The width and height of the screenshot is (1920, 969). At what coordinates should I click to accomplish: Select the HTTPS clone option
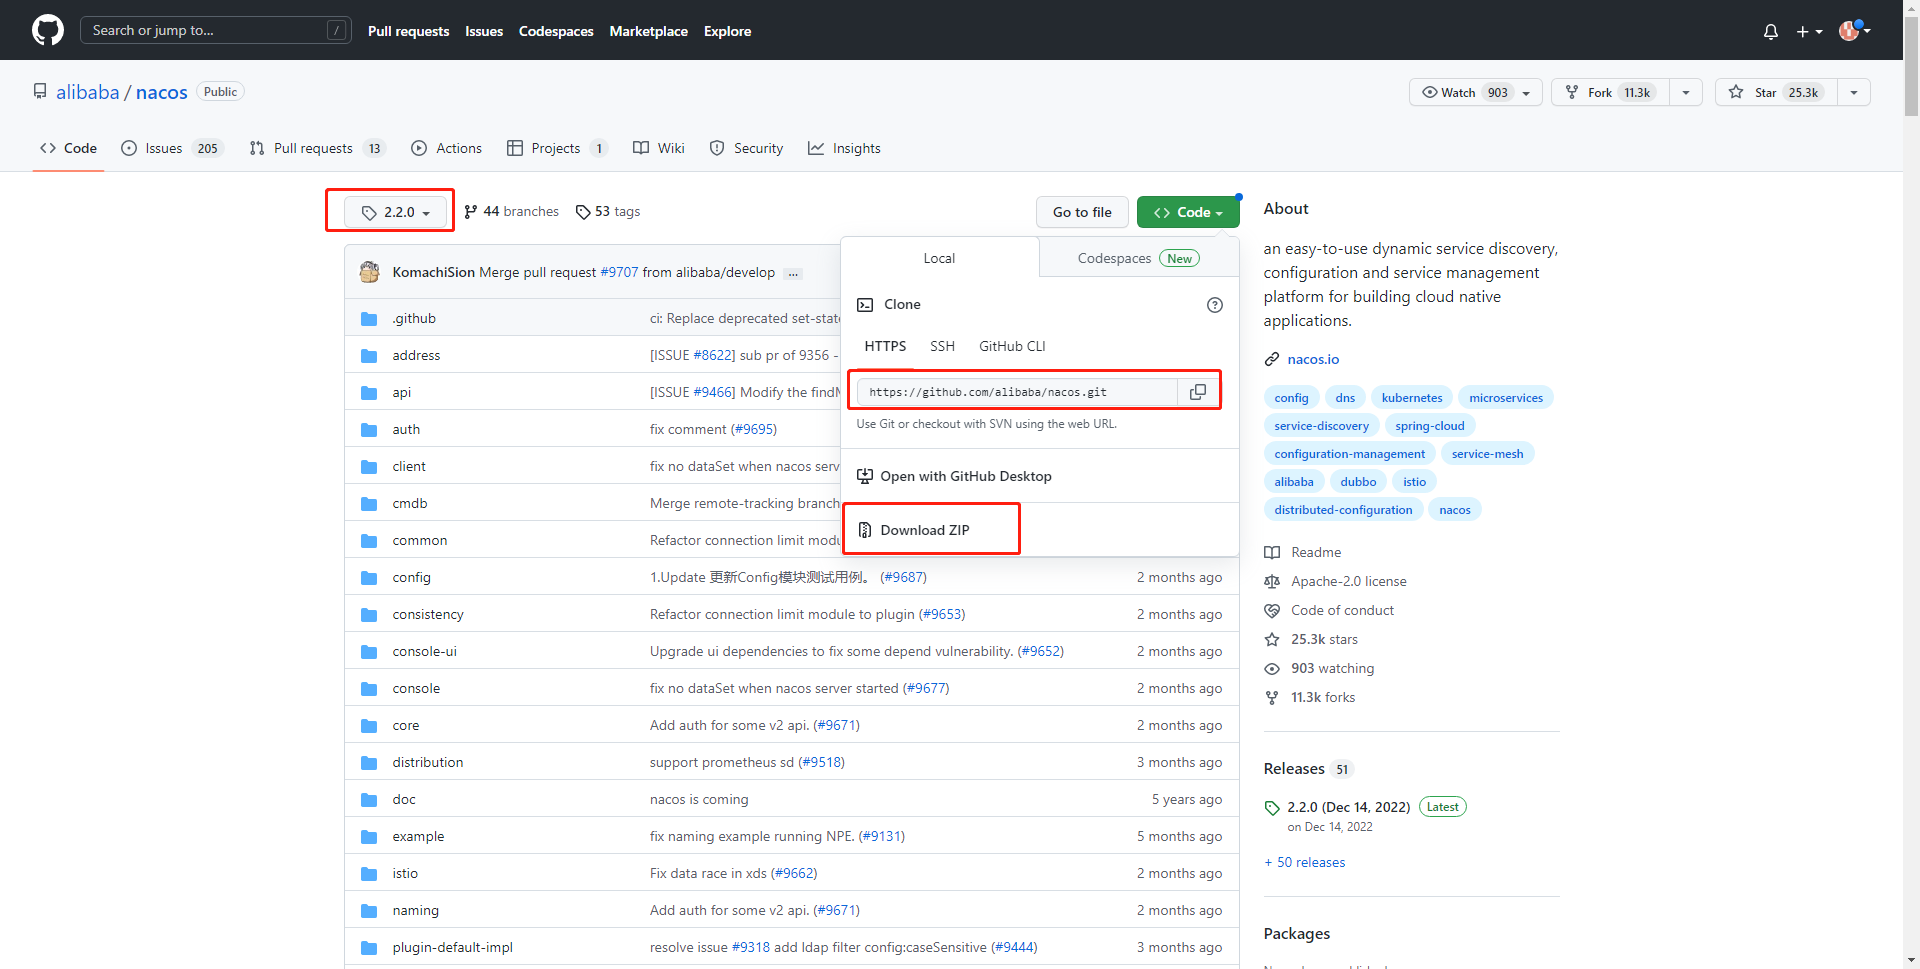885,346
